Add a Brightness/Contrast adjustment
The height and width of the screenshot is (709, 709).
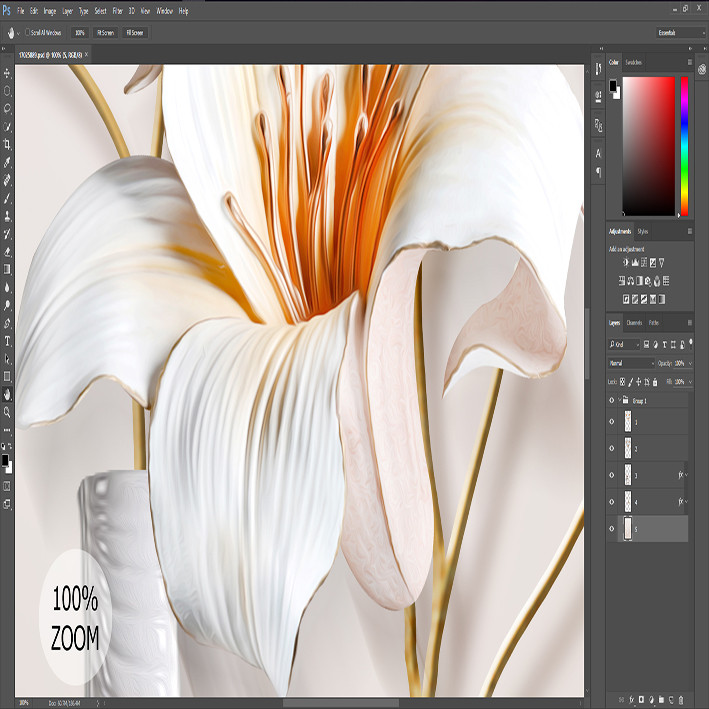pyautogui.click(x=626, y=262)
